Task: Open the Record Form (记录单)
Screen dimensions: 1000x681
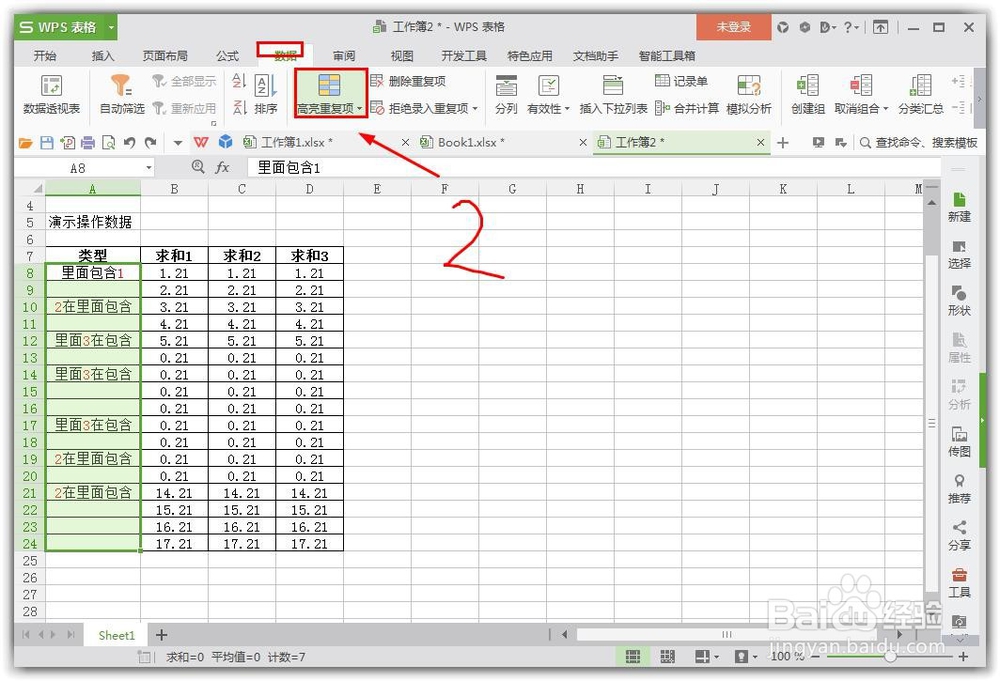Action: [x=681, y=81]
